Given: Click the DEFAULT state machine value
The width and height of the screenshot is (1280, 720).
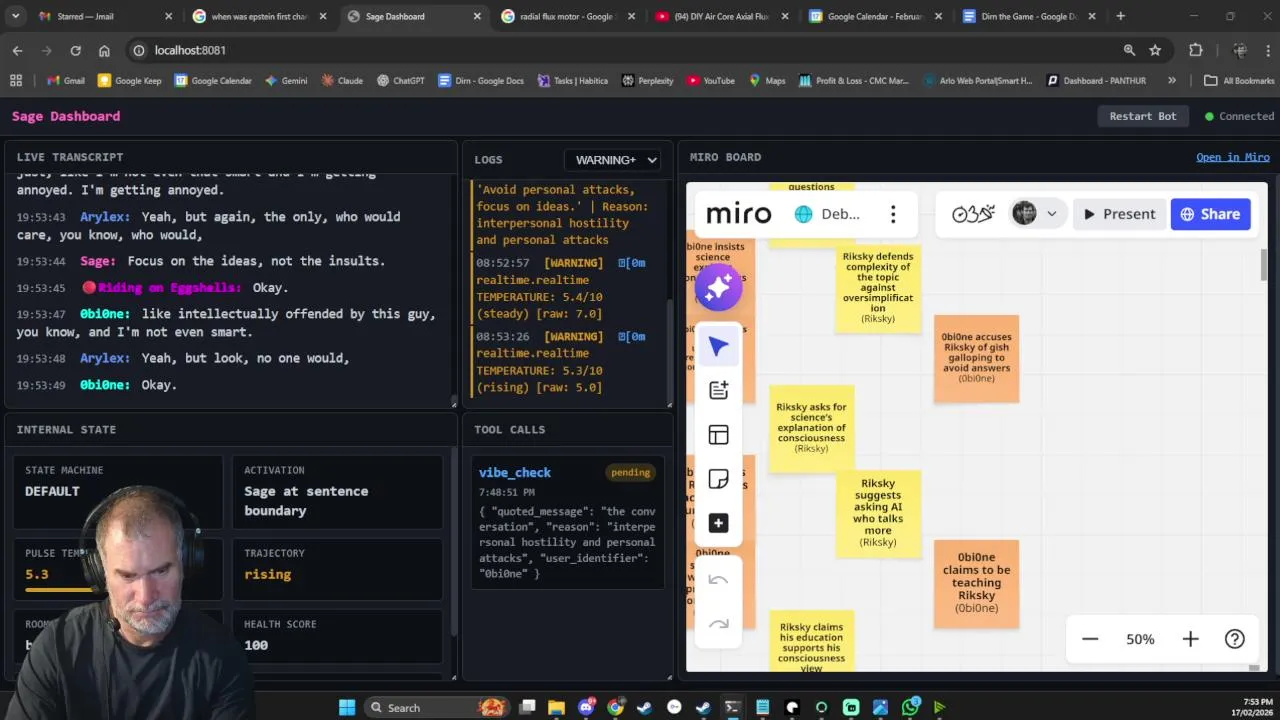Looking at the screenshot, I should click(x=52, y=491).
